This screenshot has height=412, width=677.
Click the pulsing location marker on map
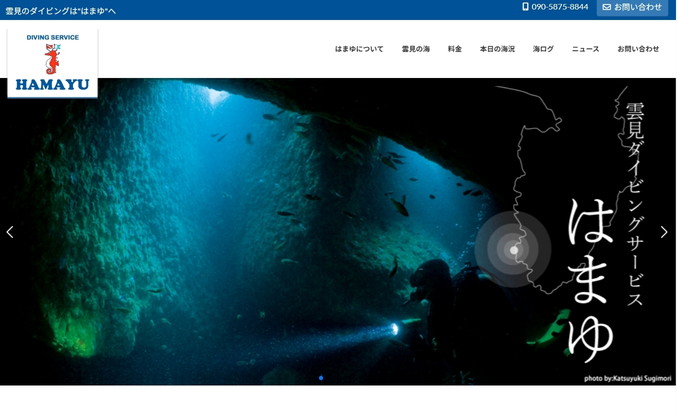click(x=513, y=249)
